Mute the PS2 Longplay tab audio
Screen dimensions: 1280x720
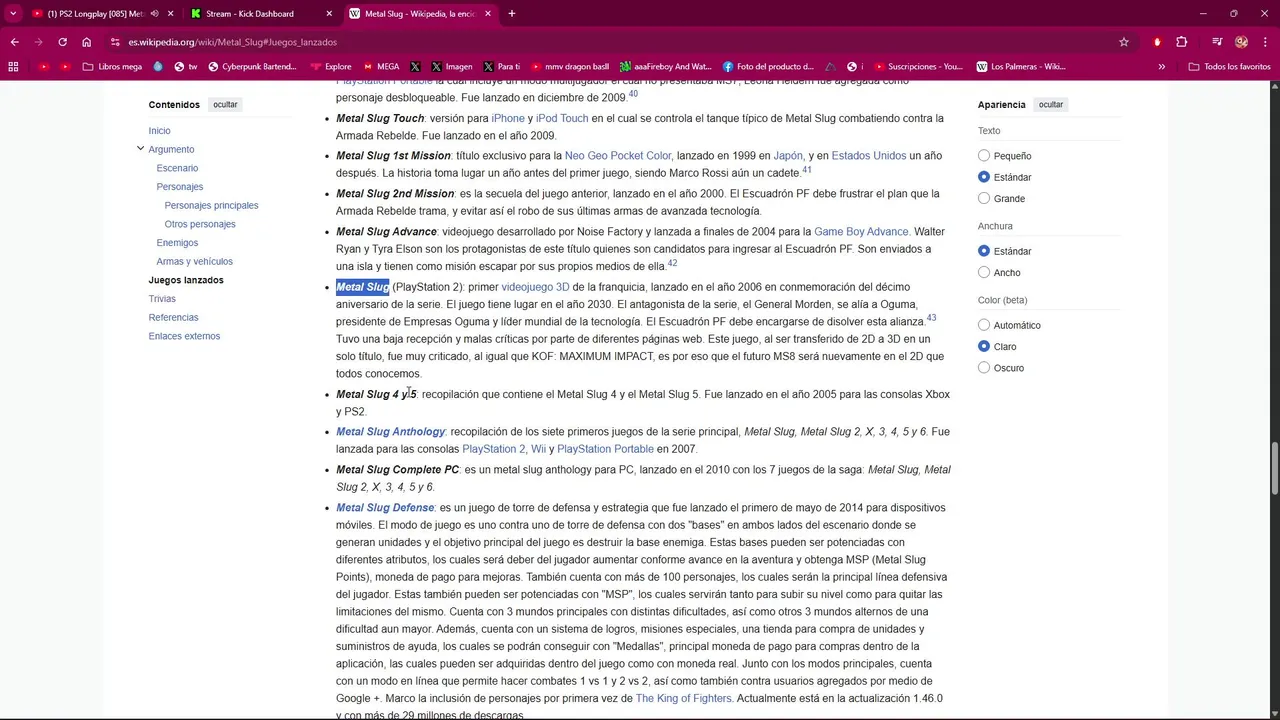(x=155, y=14)
